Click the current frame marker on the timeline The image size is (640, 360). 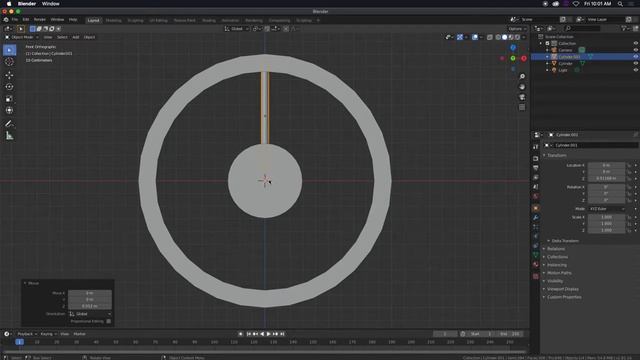click(19, 342)
